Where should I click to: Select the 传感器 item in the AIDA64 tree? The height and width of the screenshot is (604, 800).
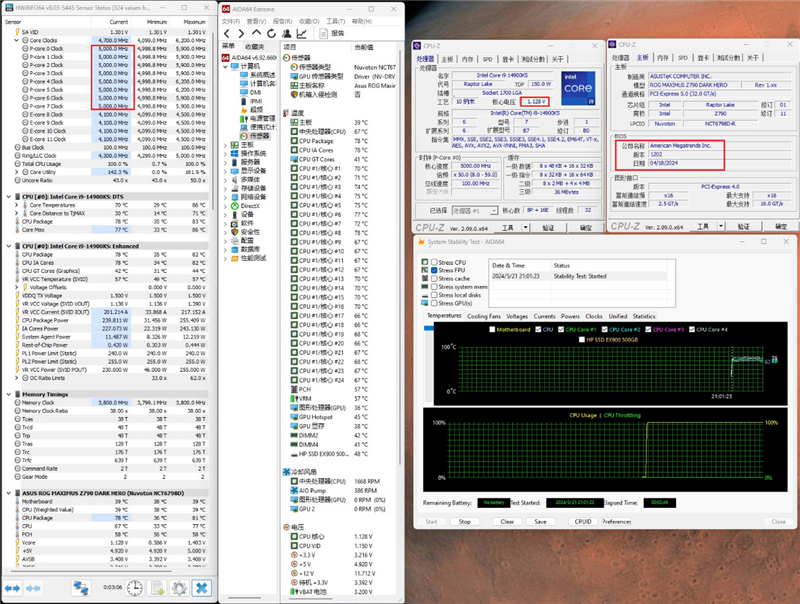point(258,135)
